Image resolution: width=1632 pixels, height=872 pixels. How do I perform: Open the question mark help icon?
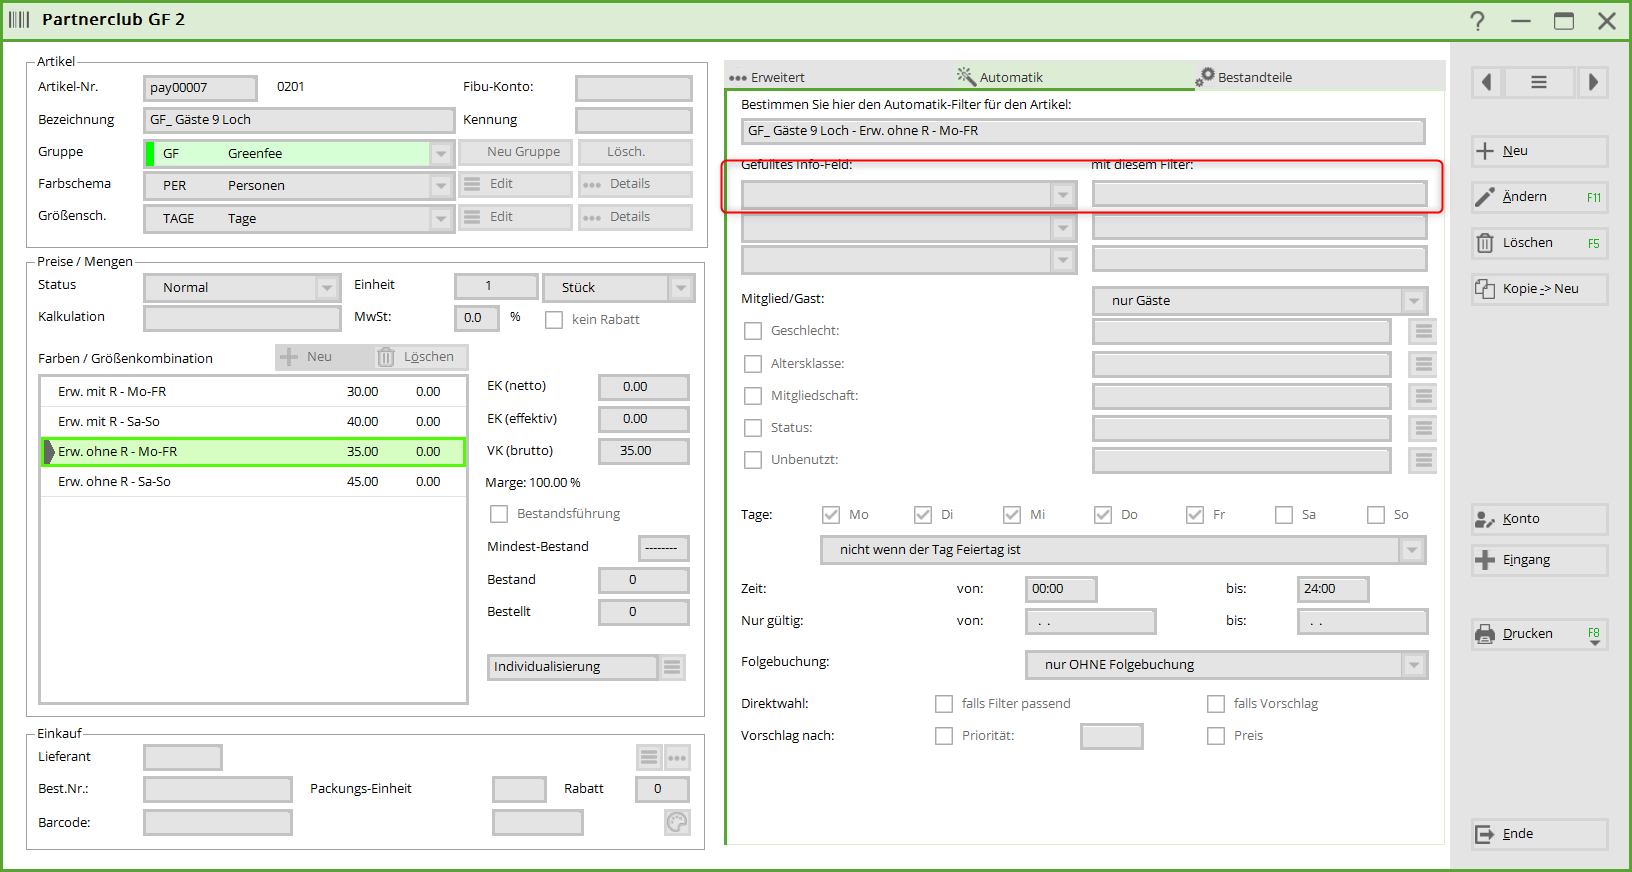click(1477, 21)
